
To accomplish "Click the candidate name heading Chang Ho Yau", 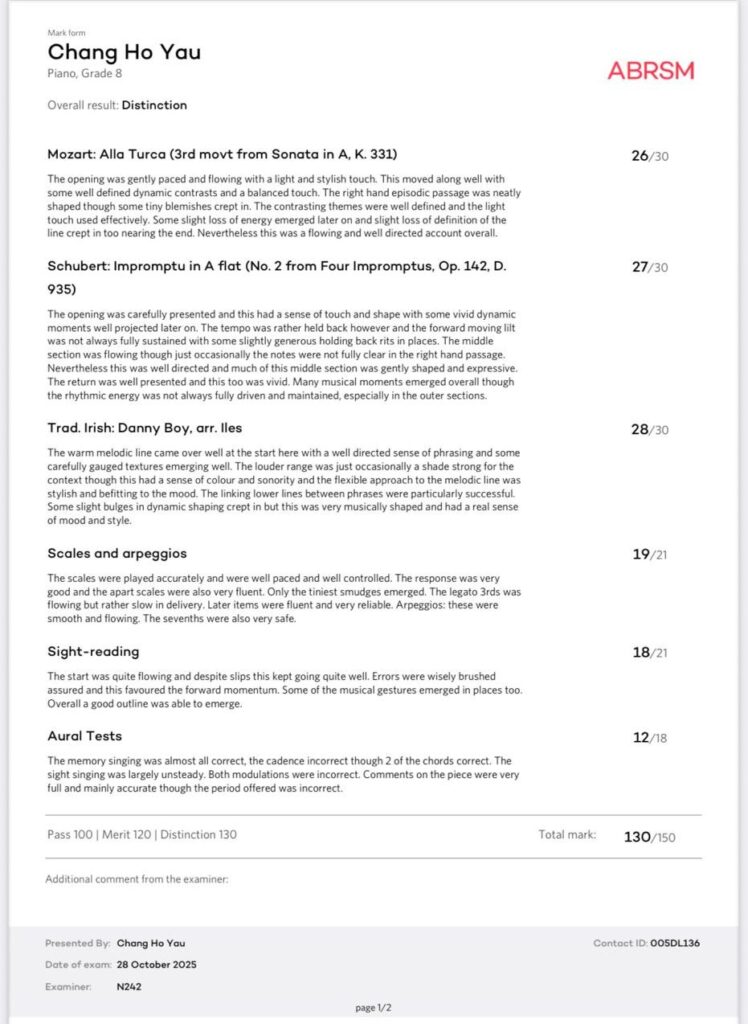I will click(124, 52).
